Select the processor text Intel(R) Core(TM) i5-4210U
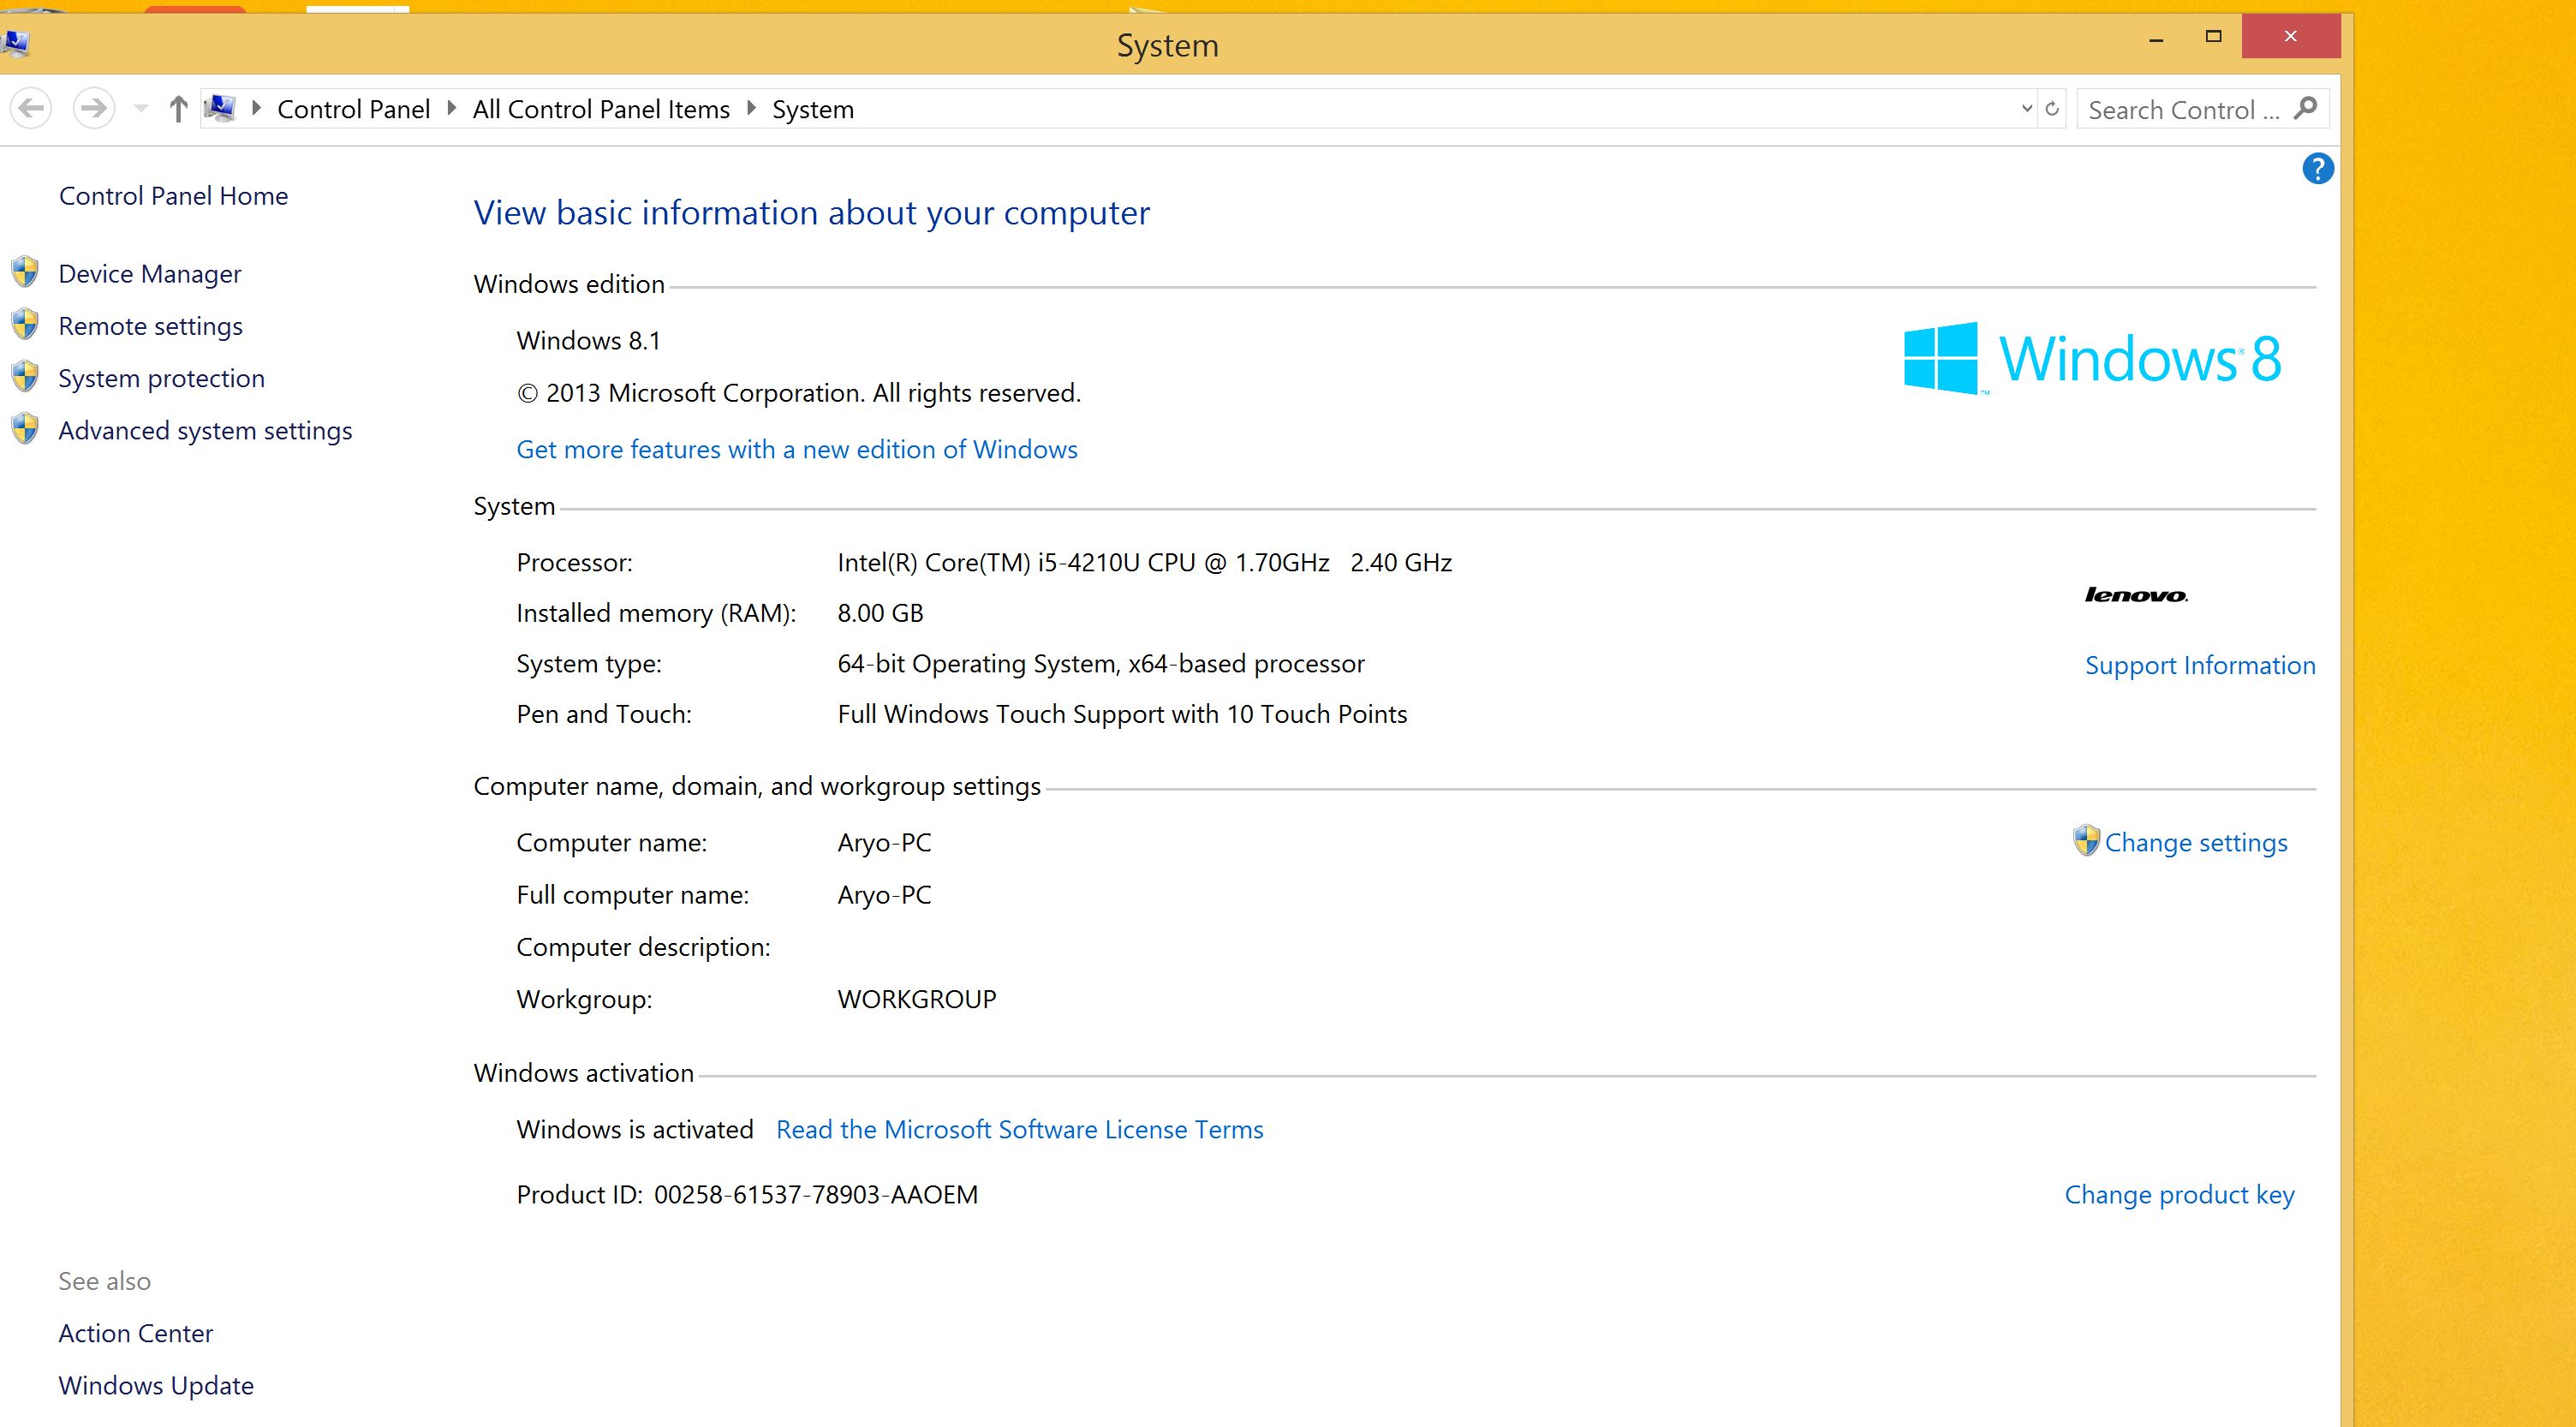This screenshot has height=1427, width=2576. tap(1145, 563)
